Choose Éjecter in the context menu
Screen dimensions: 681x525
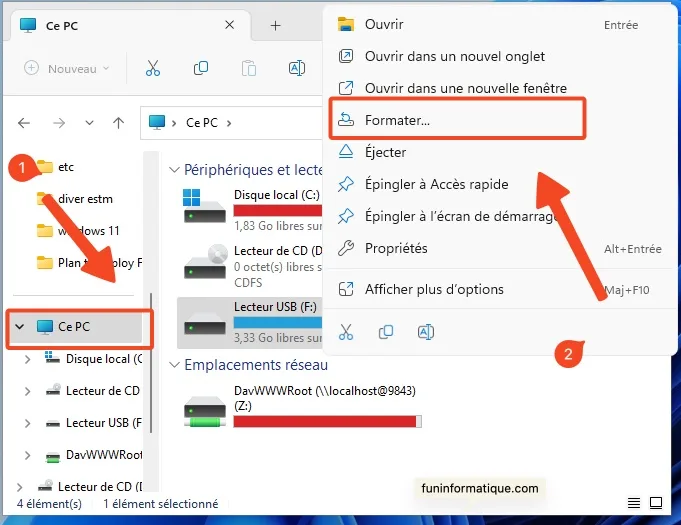(499, 152)
